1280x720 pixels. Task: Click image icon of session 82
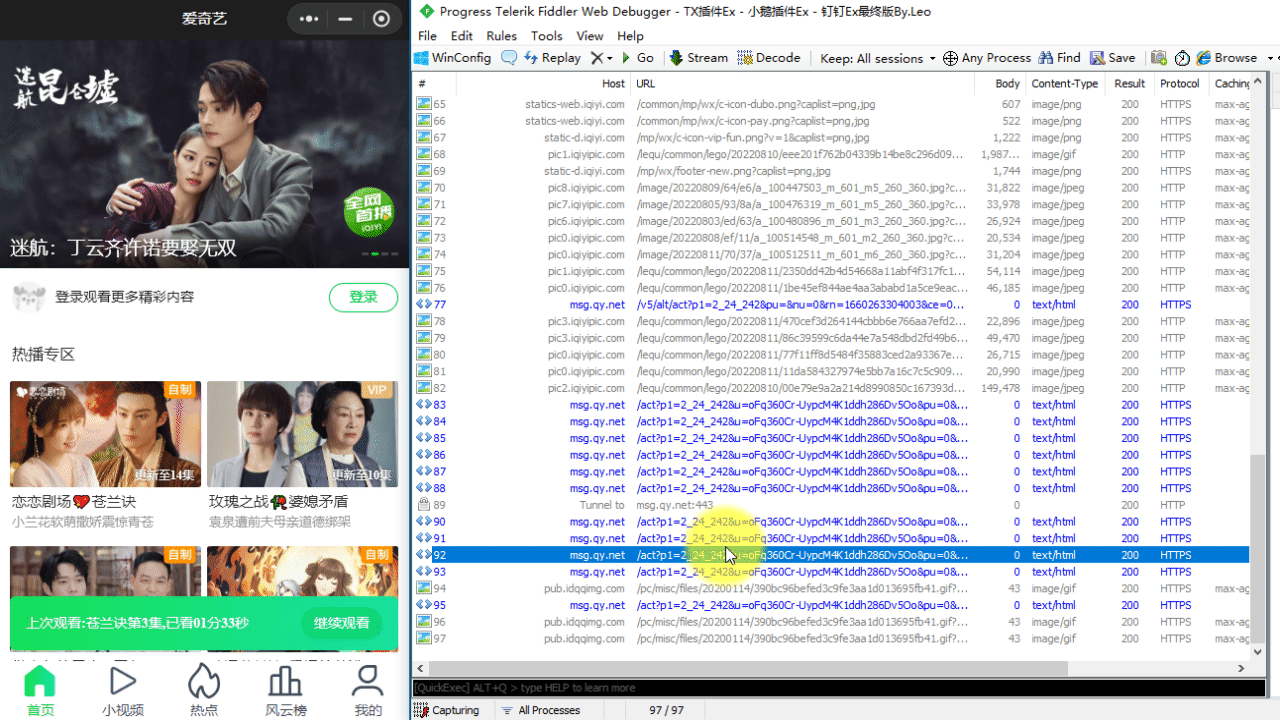pos(424,388)
